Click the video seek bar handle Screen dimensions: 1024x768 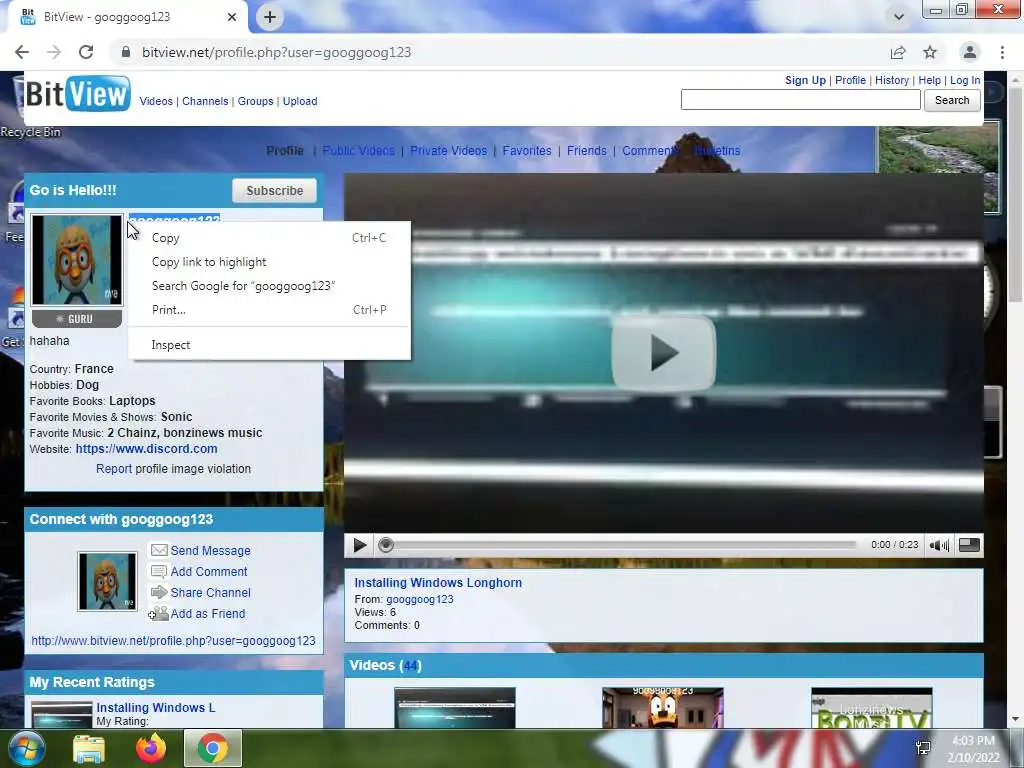coord(386,545)
